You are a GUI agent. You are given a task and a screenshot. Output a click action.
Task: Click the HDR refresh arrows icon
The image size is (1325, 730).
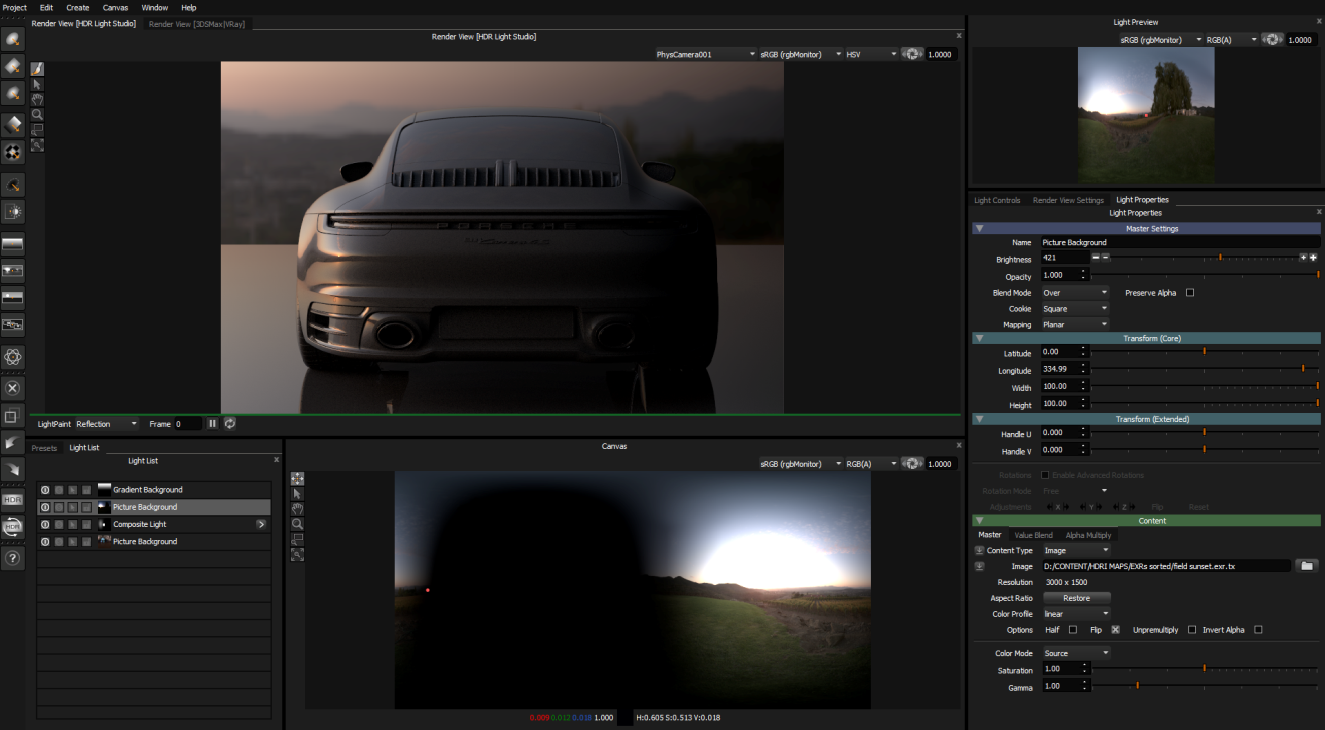[x=13, y=527]
